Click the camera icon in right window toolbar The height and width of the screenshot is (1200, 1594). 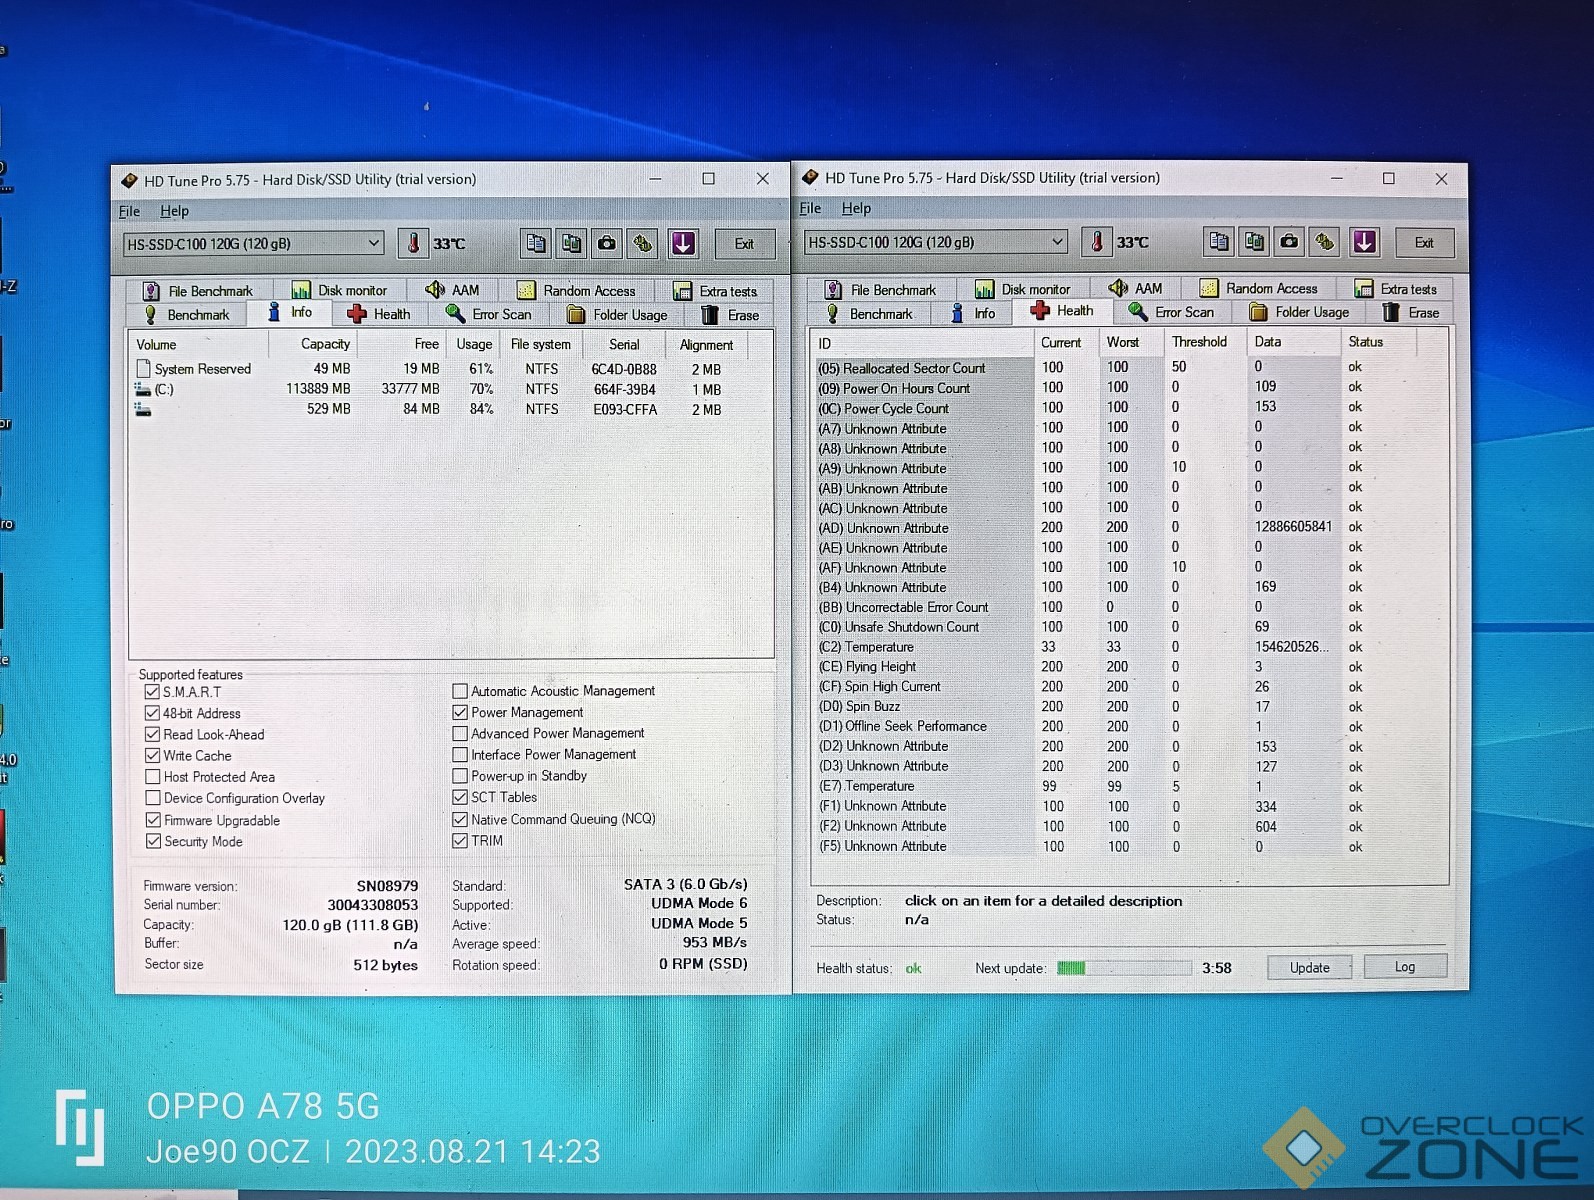(x=1289, y=242)
